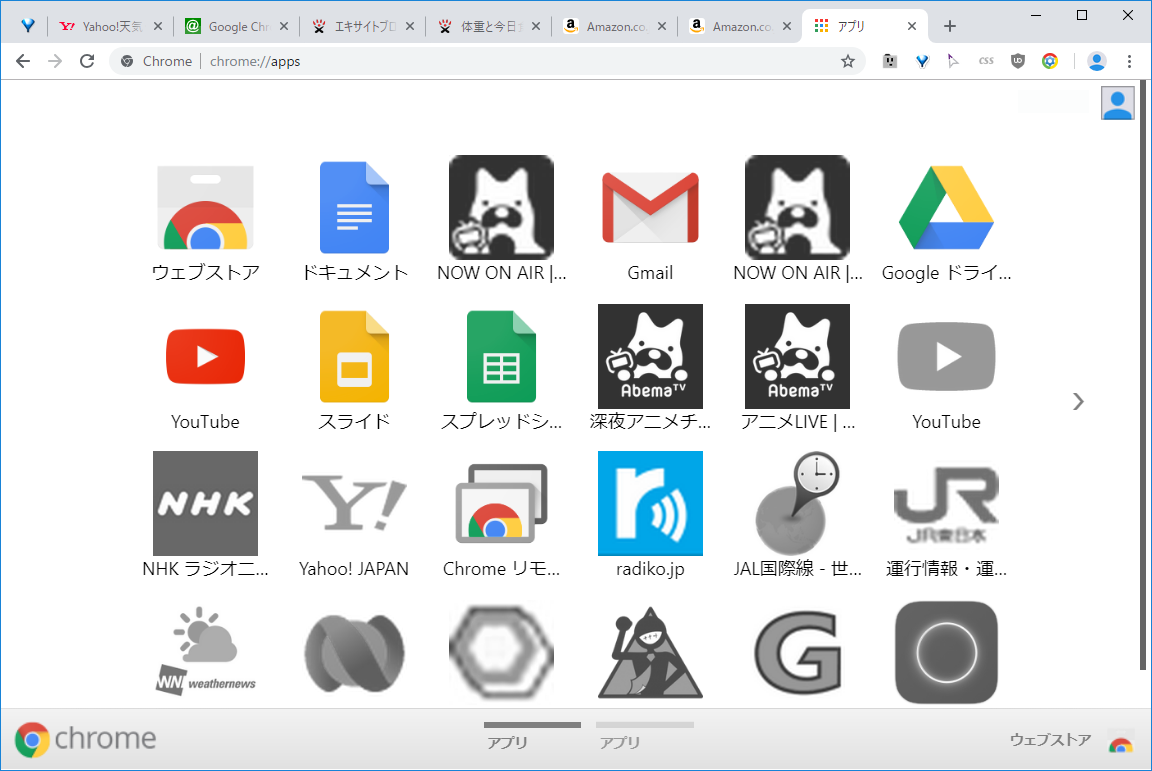1152x771 pixels.
Task: Launch the ninja triangle app icon
Action: pyautogui.click(x=650, y=653)
